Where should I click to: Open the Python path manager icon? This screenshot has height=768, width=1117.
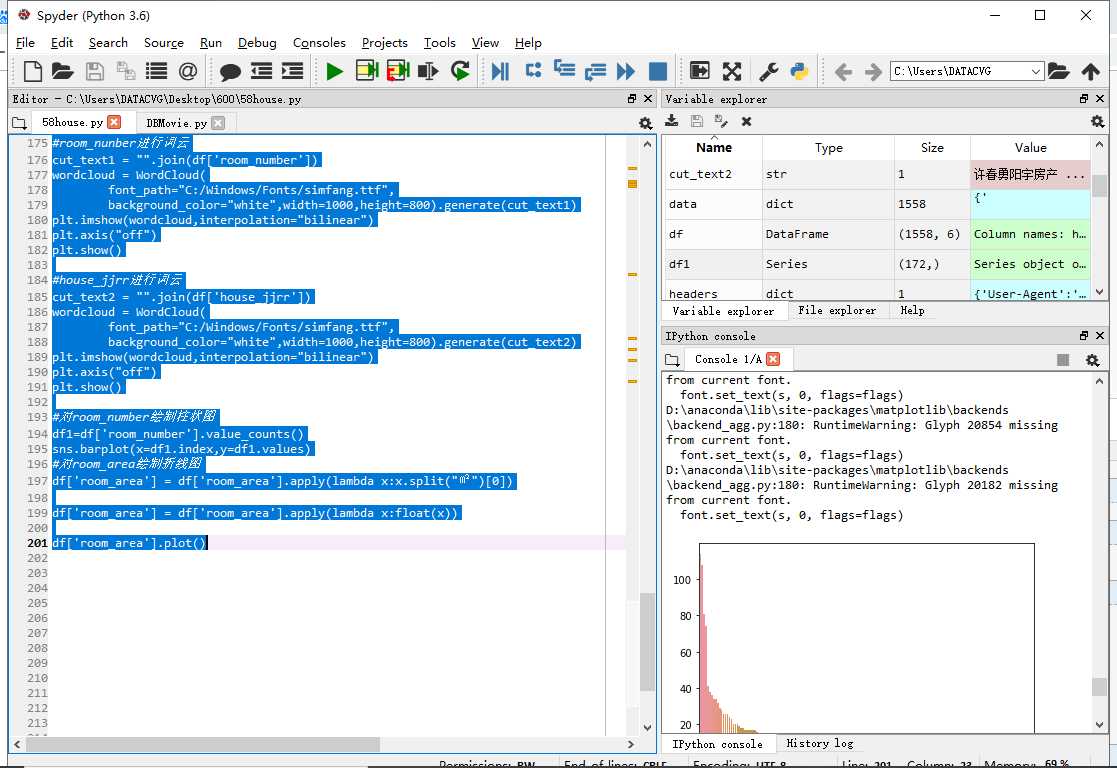click(x=799, y=71)
